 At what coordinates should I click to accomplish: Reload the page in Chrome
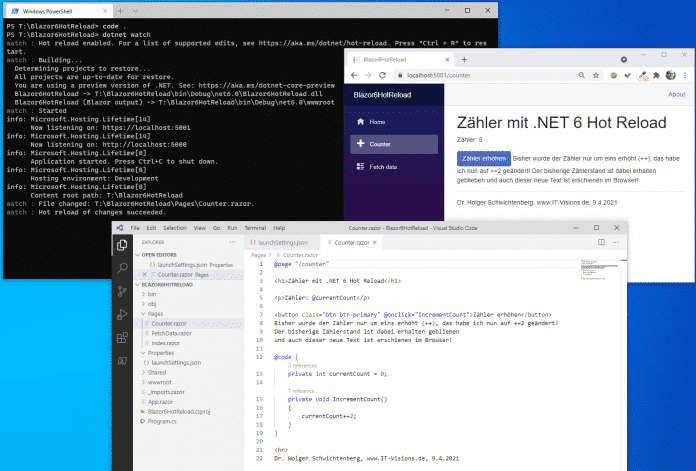(x=382, y=75)
